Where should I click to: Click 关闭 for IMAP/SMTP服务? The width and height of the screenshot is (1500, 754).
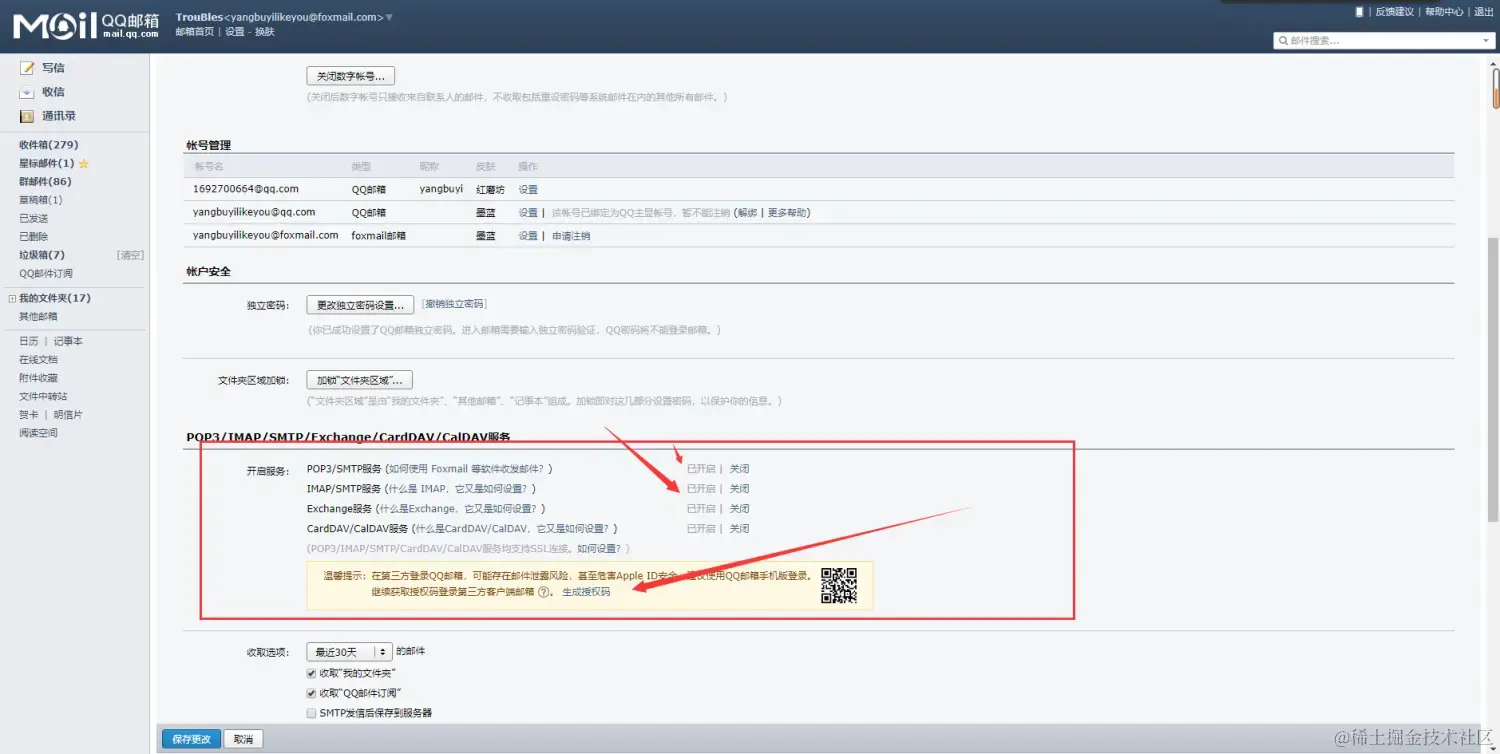[739, 489]
